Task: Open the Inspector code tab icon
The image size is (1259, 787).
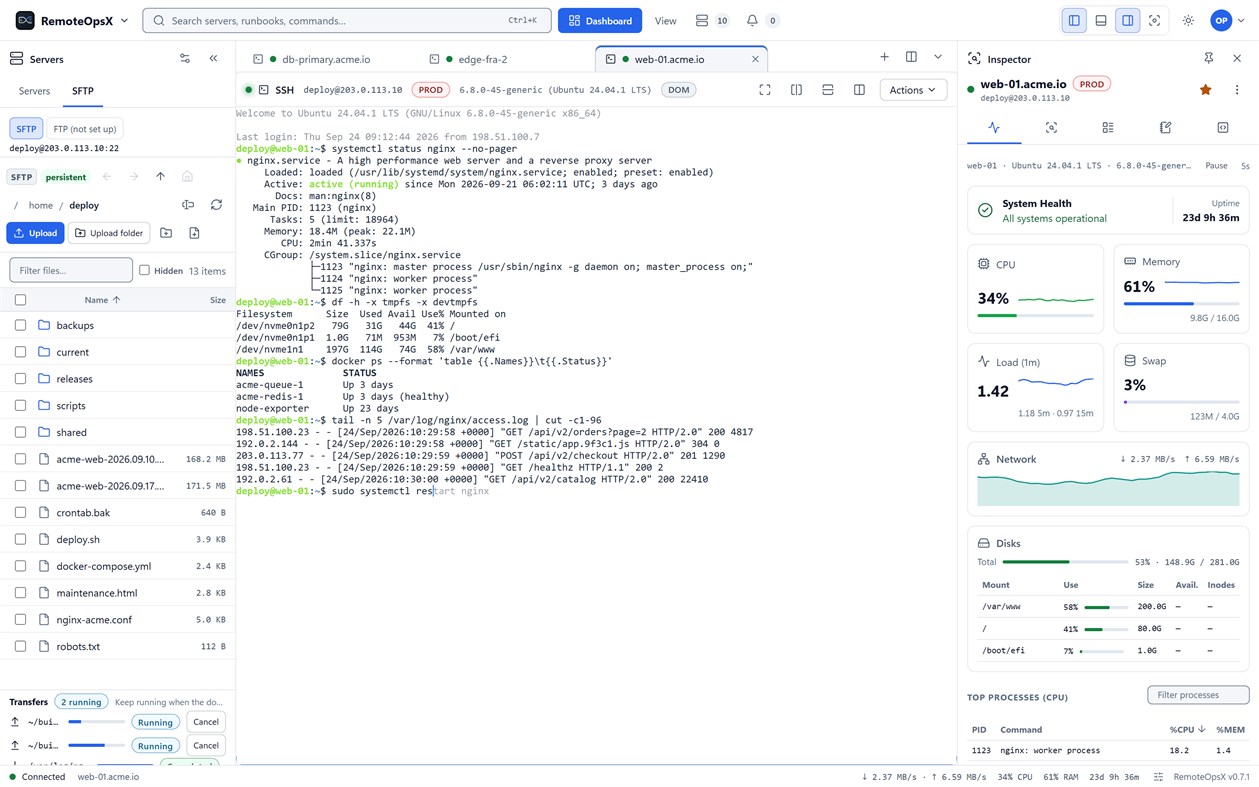Action: pos(1222,128)
